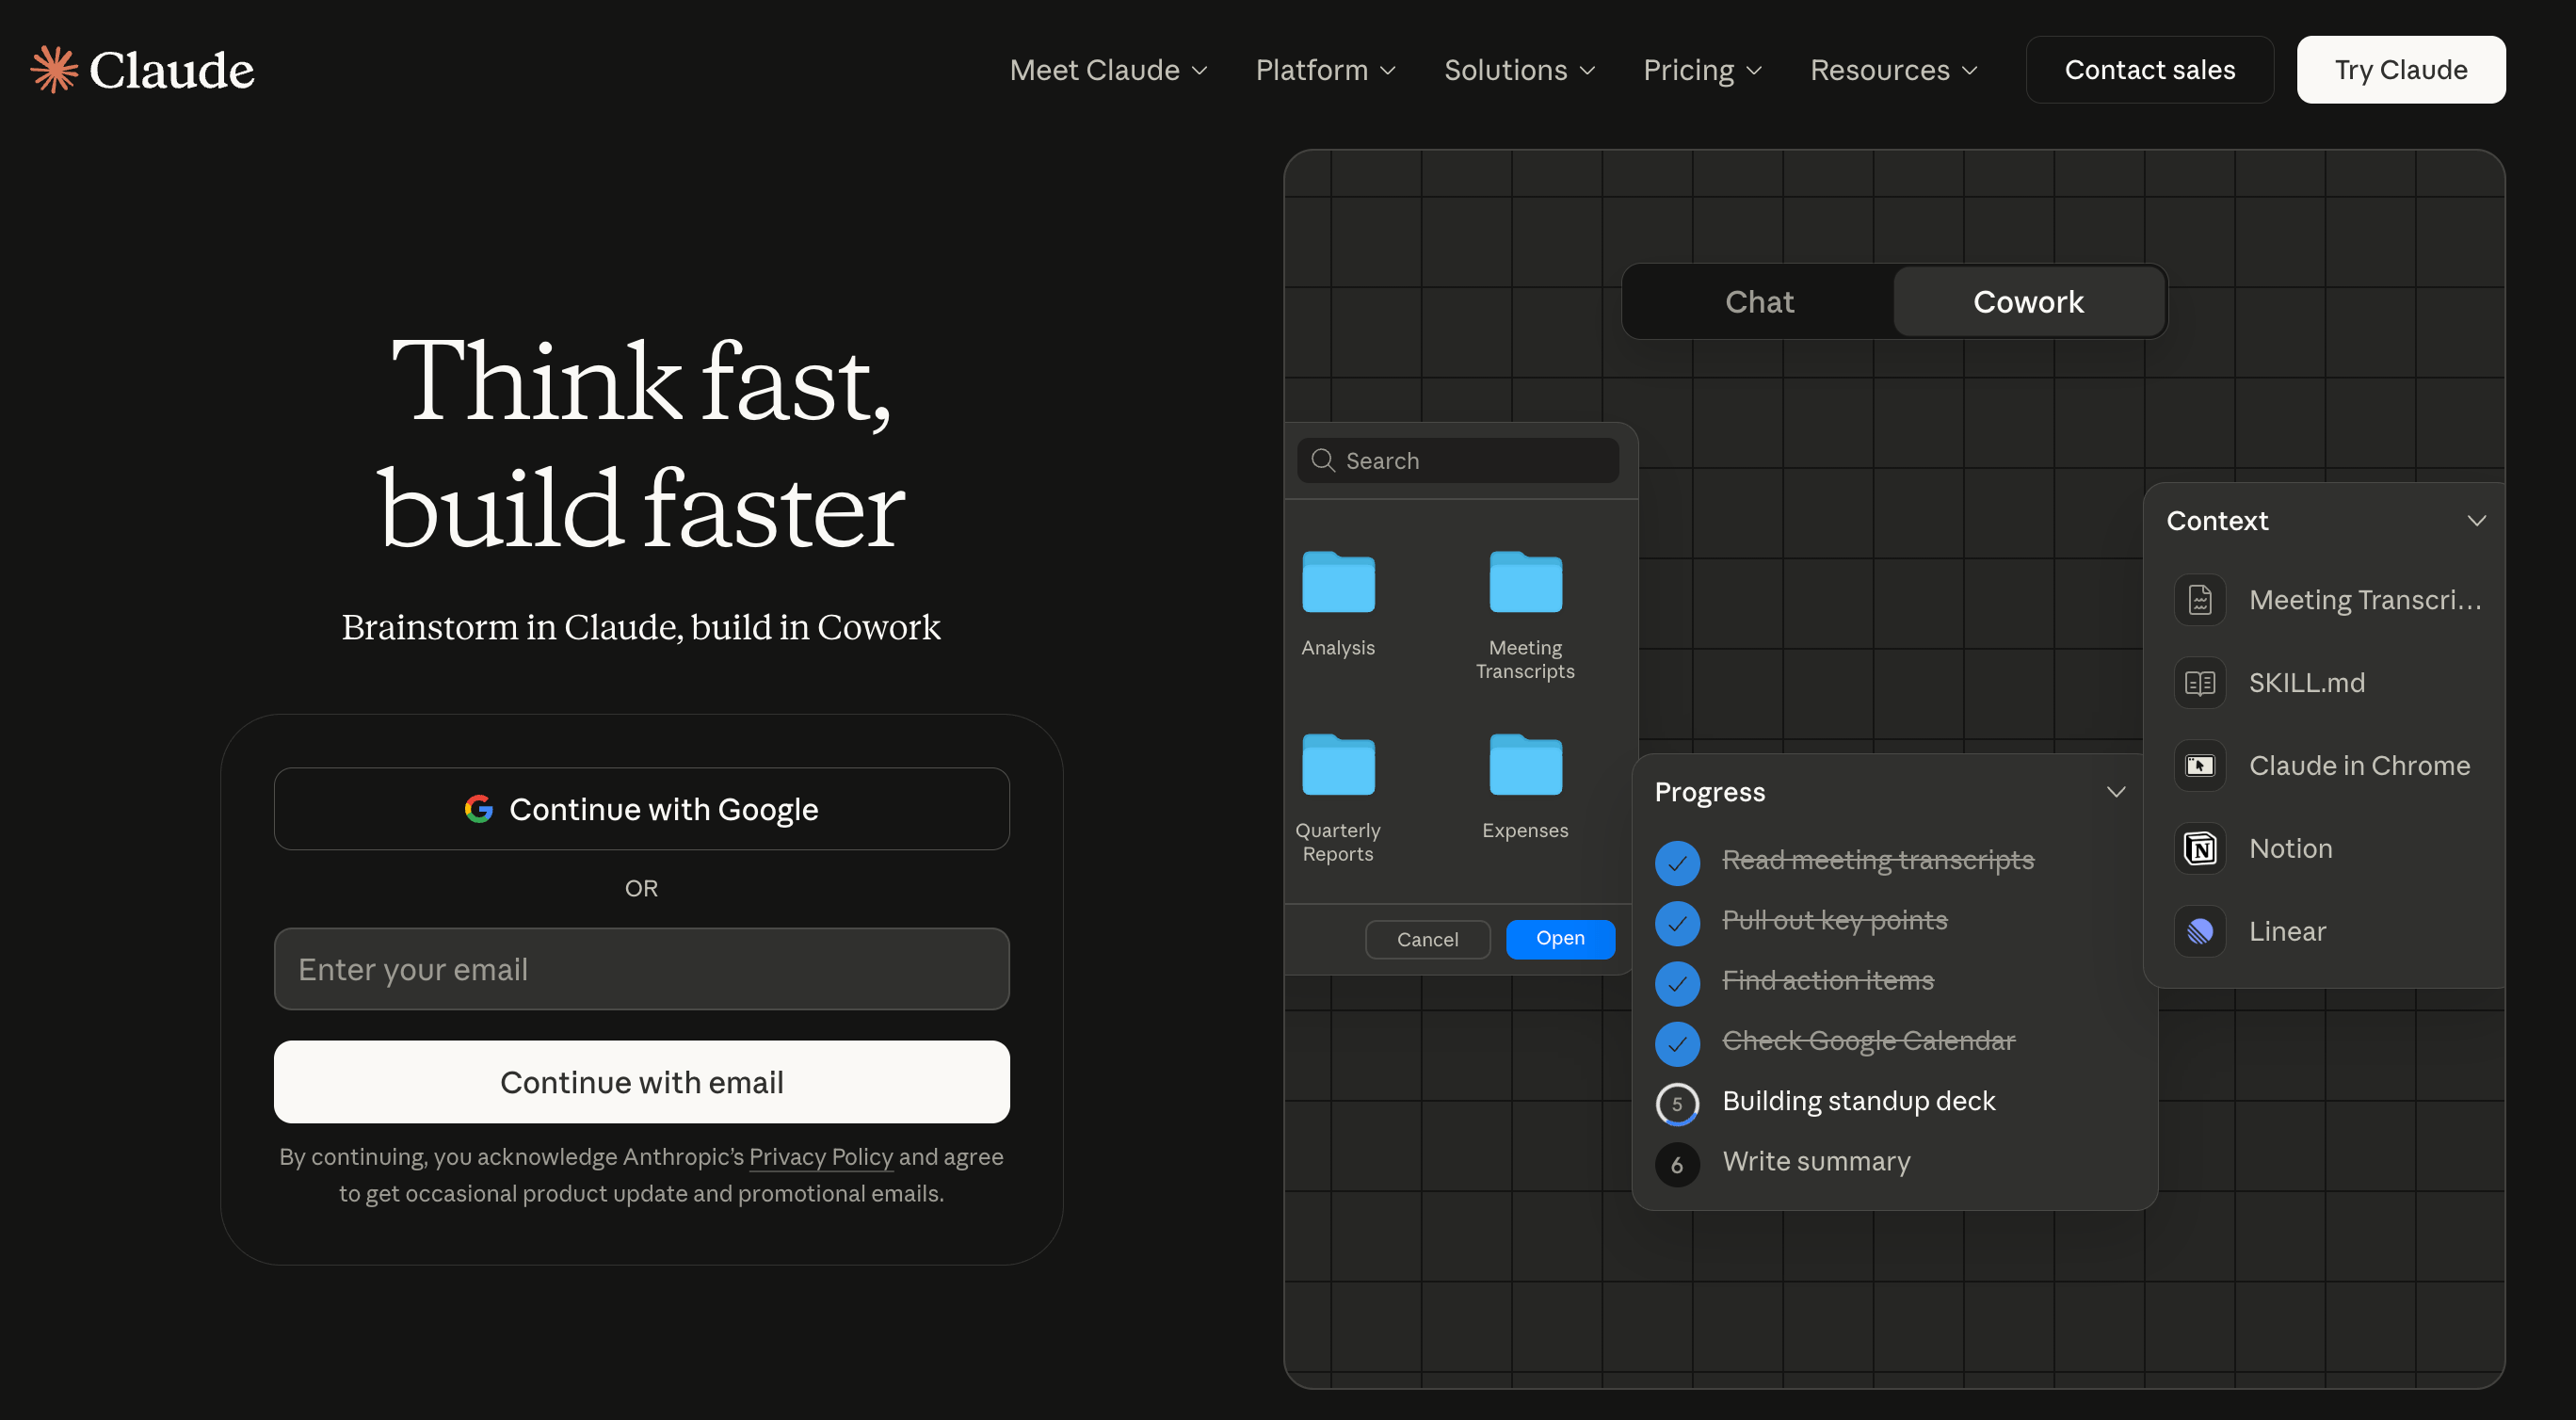Switch to the Cowork mode
Screen dimensions: 2576x1420
click(2028, 301)
